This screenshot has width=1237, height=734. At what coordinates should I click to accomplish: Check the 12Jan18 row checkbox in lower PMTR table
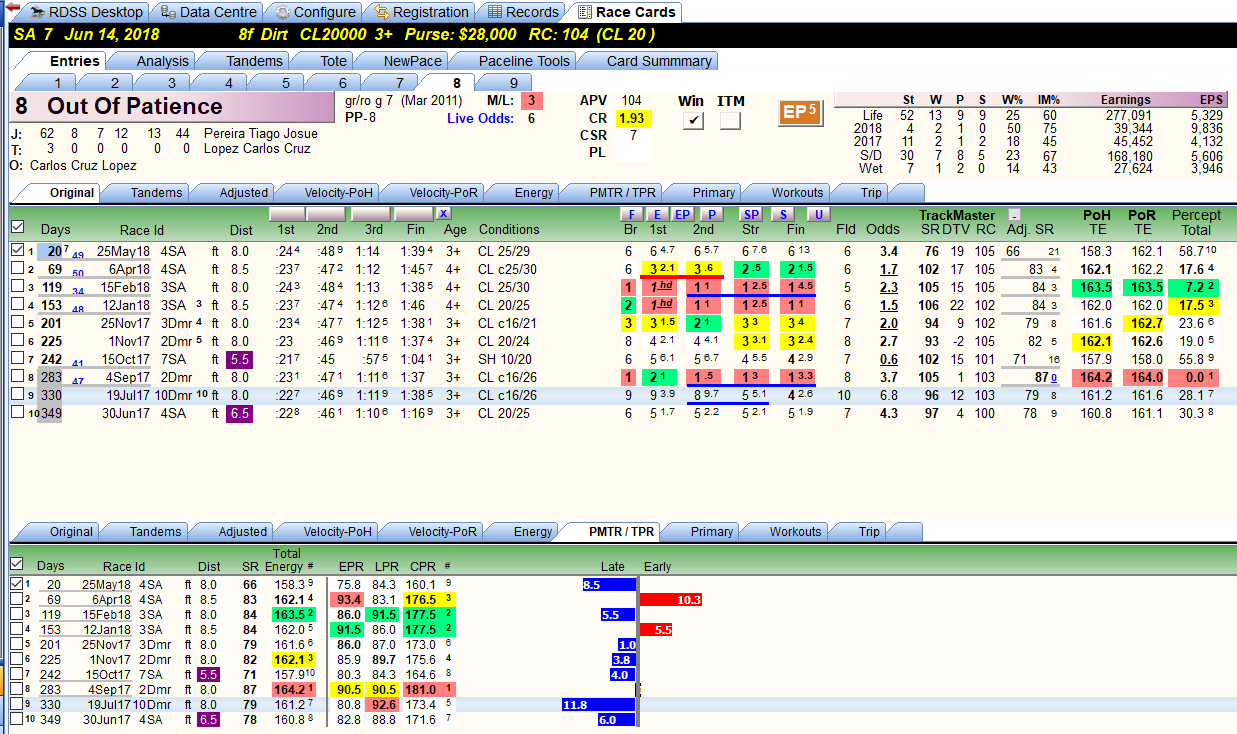(x=16, y=631)
